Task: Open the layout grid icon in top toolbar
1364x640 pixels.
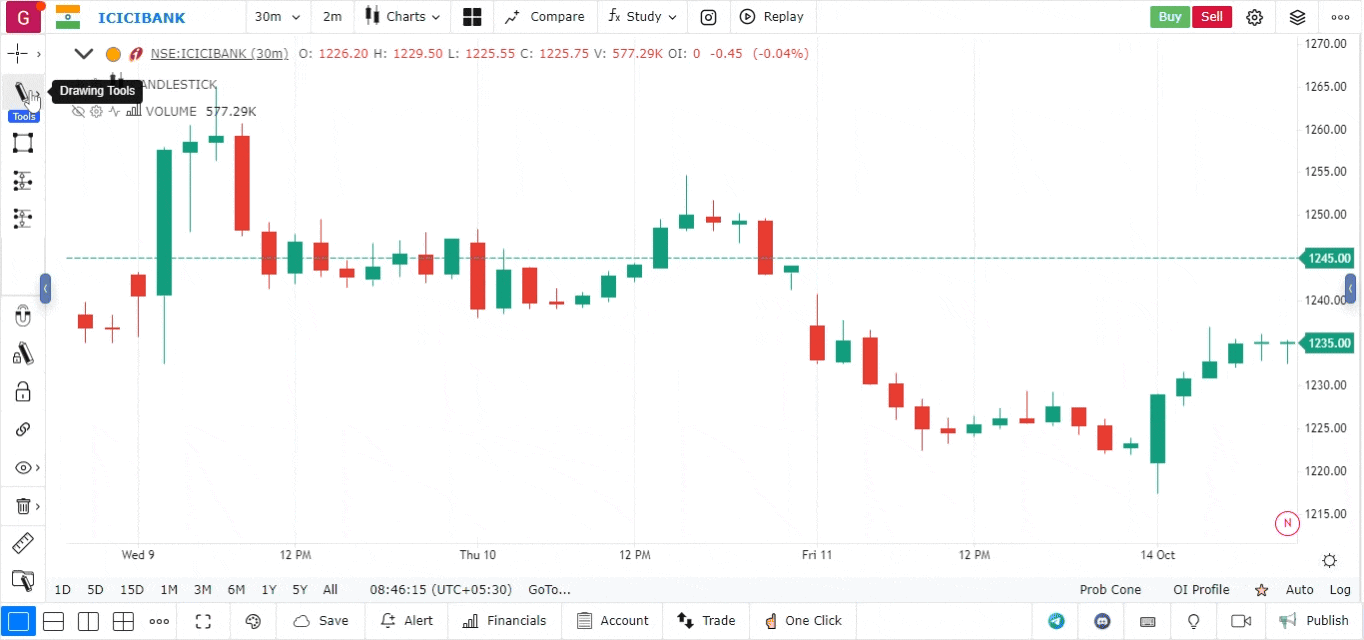Action: (x=472, y=17)
